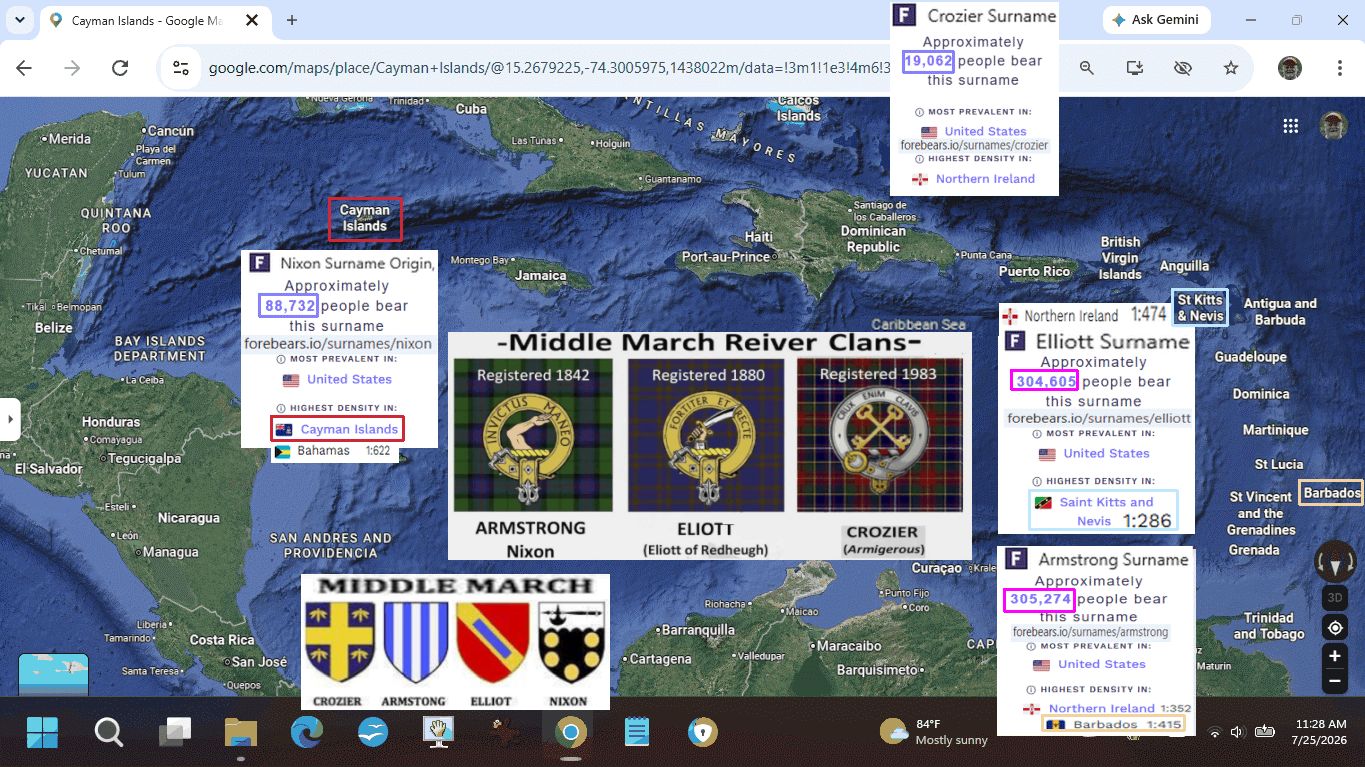Image resolution: width=1365 pixels, height=767 pixels.
Task: Click the Port-au-Prince city label
Action: pos(726,257)
